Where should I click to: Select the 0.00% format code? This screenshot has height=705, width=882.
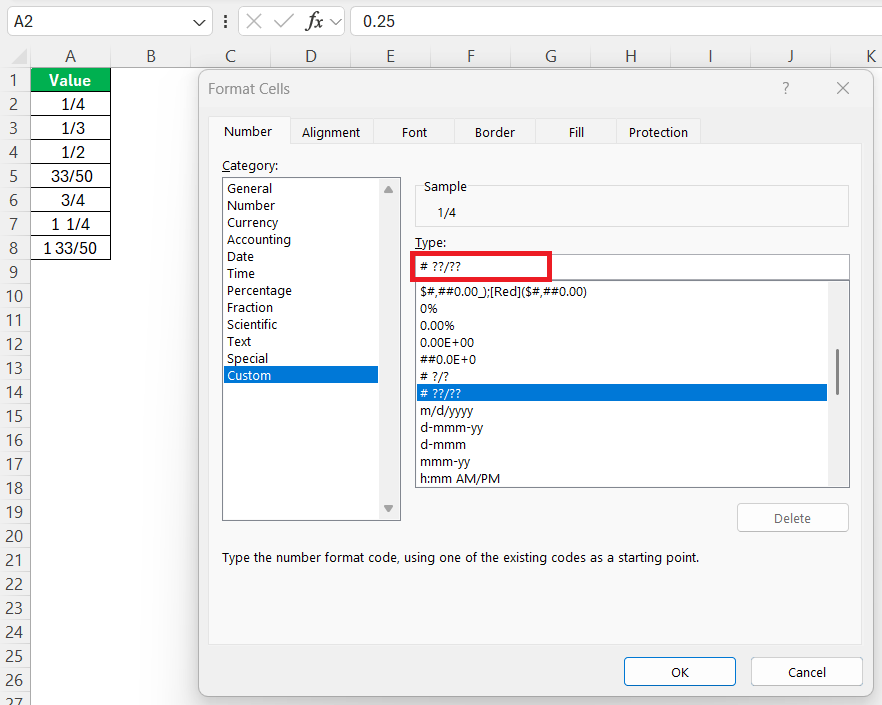(622, 325)
